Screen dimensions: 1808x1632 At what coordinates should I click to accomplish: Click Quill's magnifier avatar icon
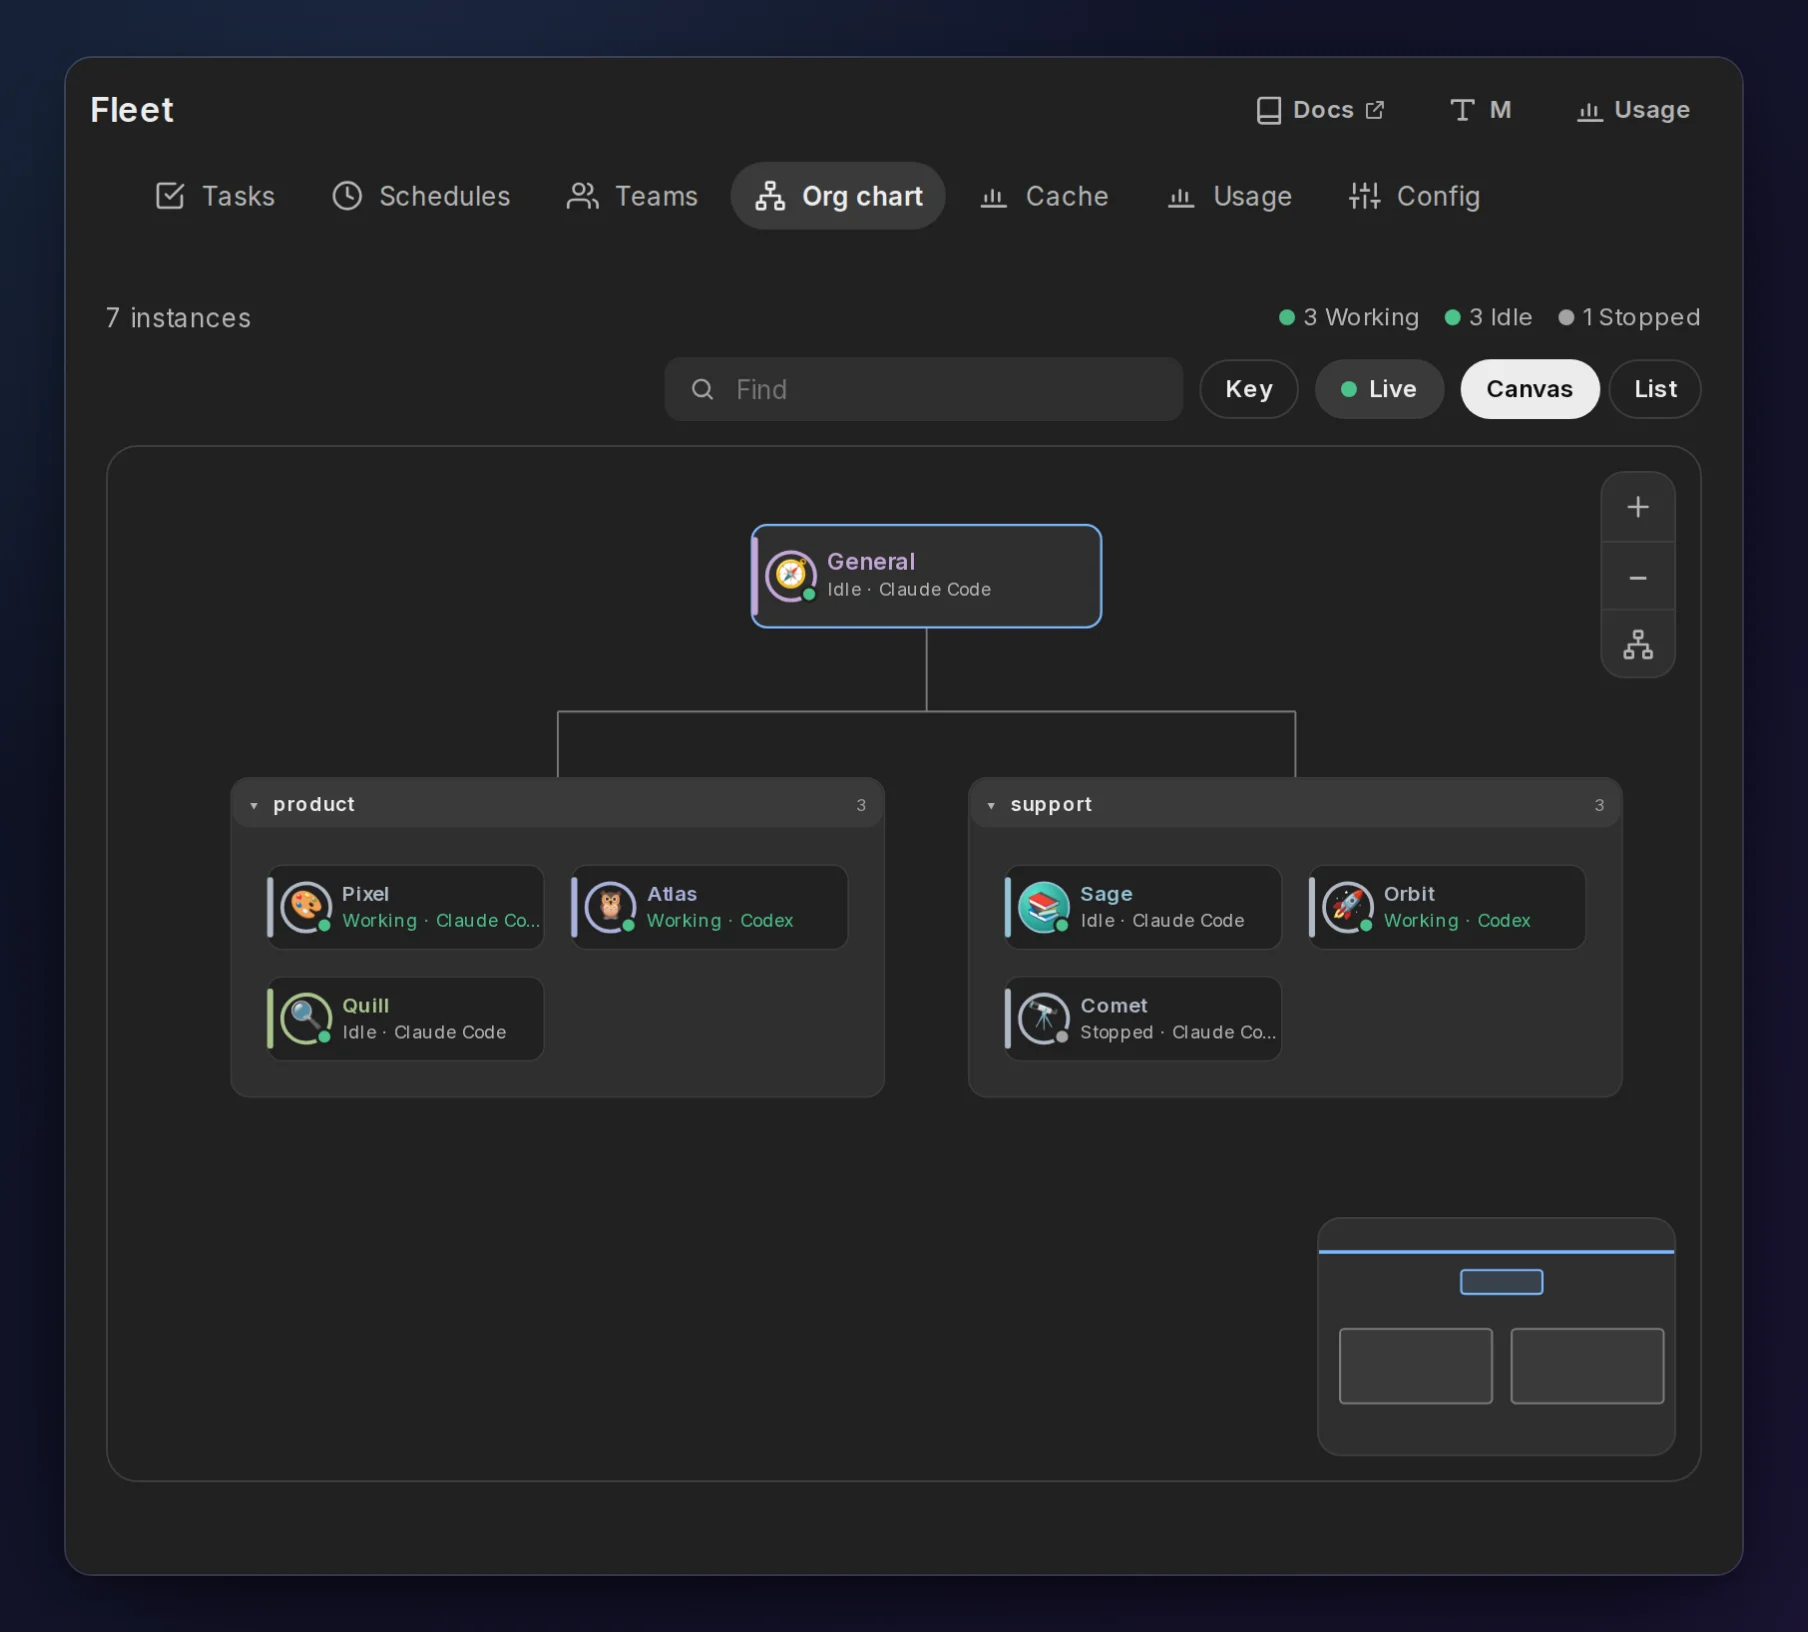tap(306, 1018)
